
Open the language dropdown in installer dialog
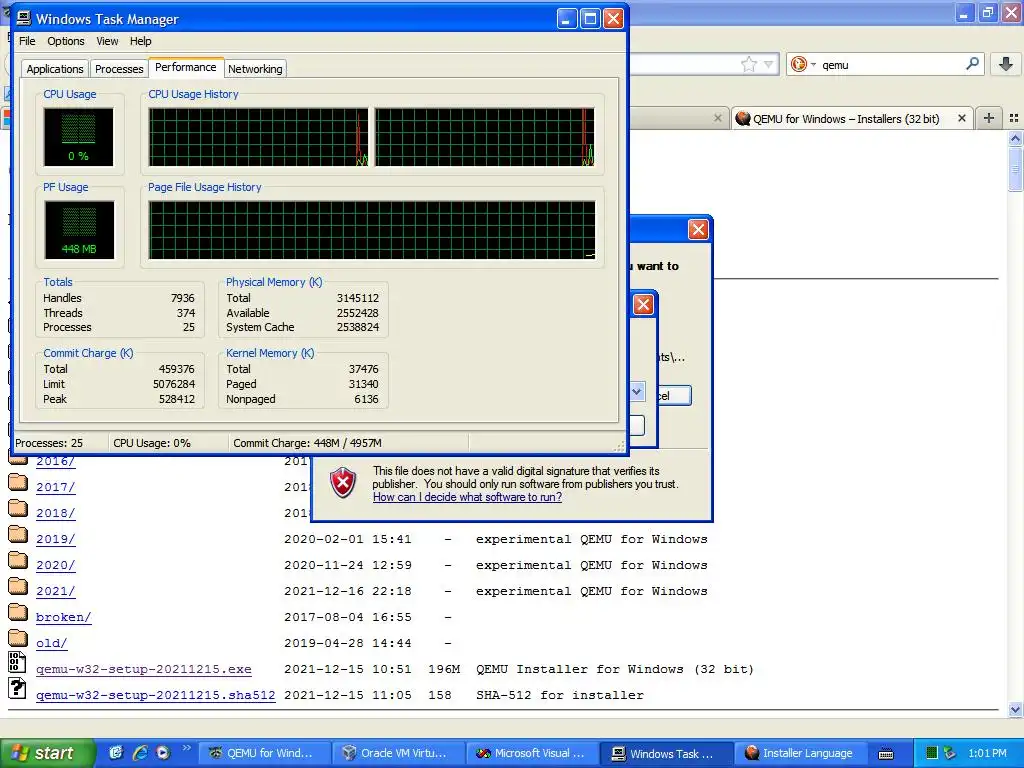[637, 392]
